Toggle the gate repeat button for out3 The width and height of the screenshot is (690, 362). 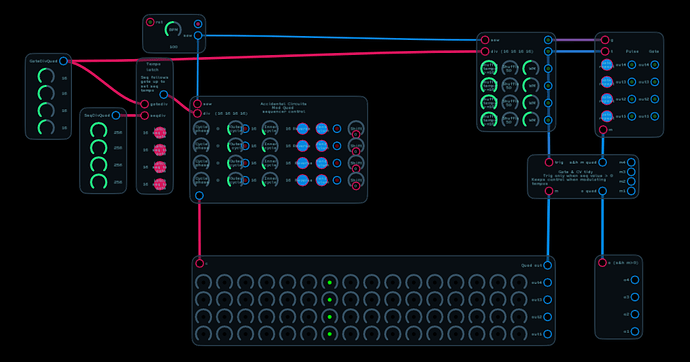coord(607,82)
